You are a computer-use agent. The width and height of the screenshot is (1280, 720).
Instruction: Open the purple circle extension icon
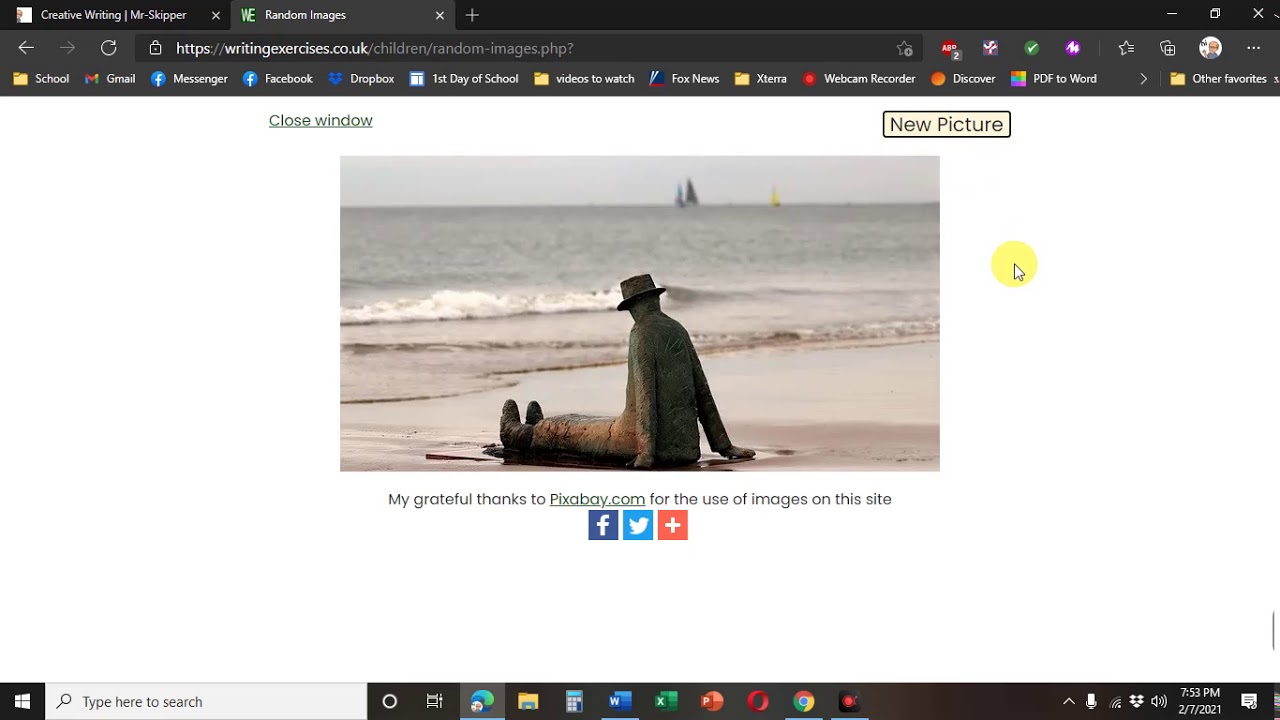click(1073, 48)
